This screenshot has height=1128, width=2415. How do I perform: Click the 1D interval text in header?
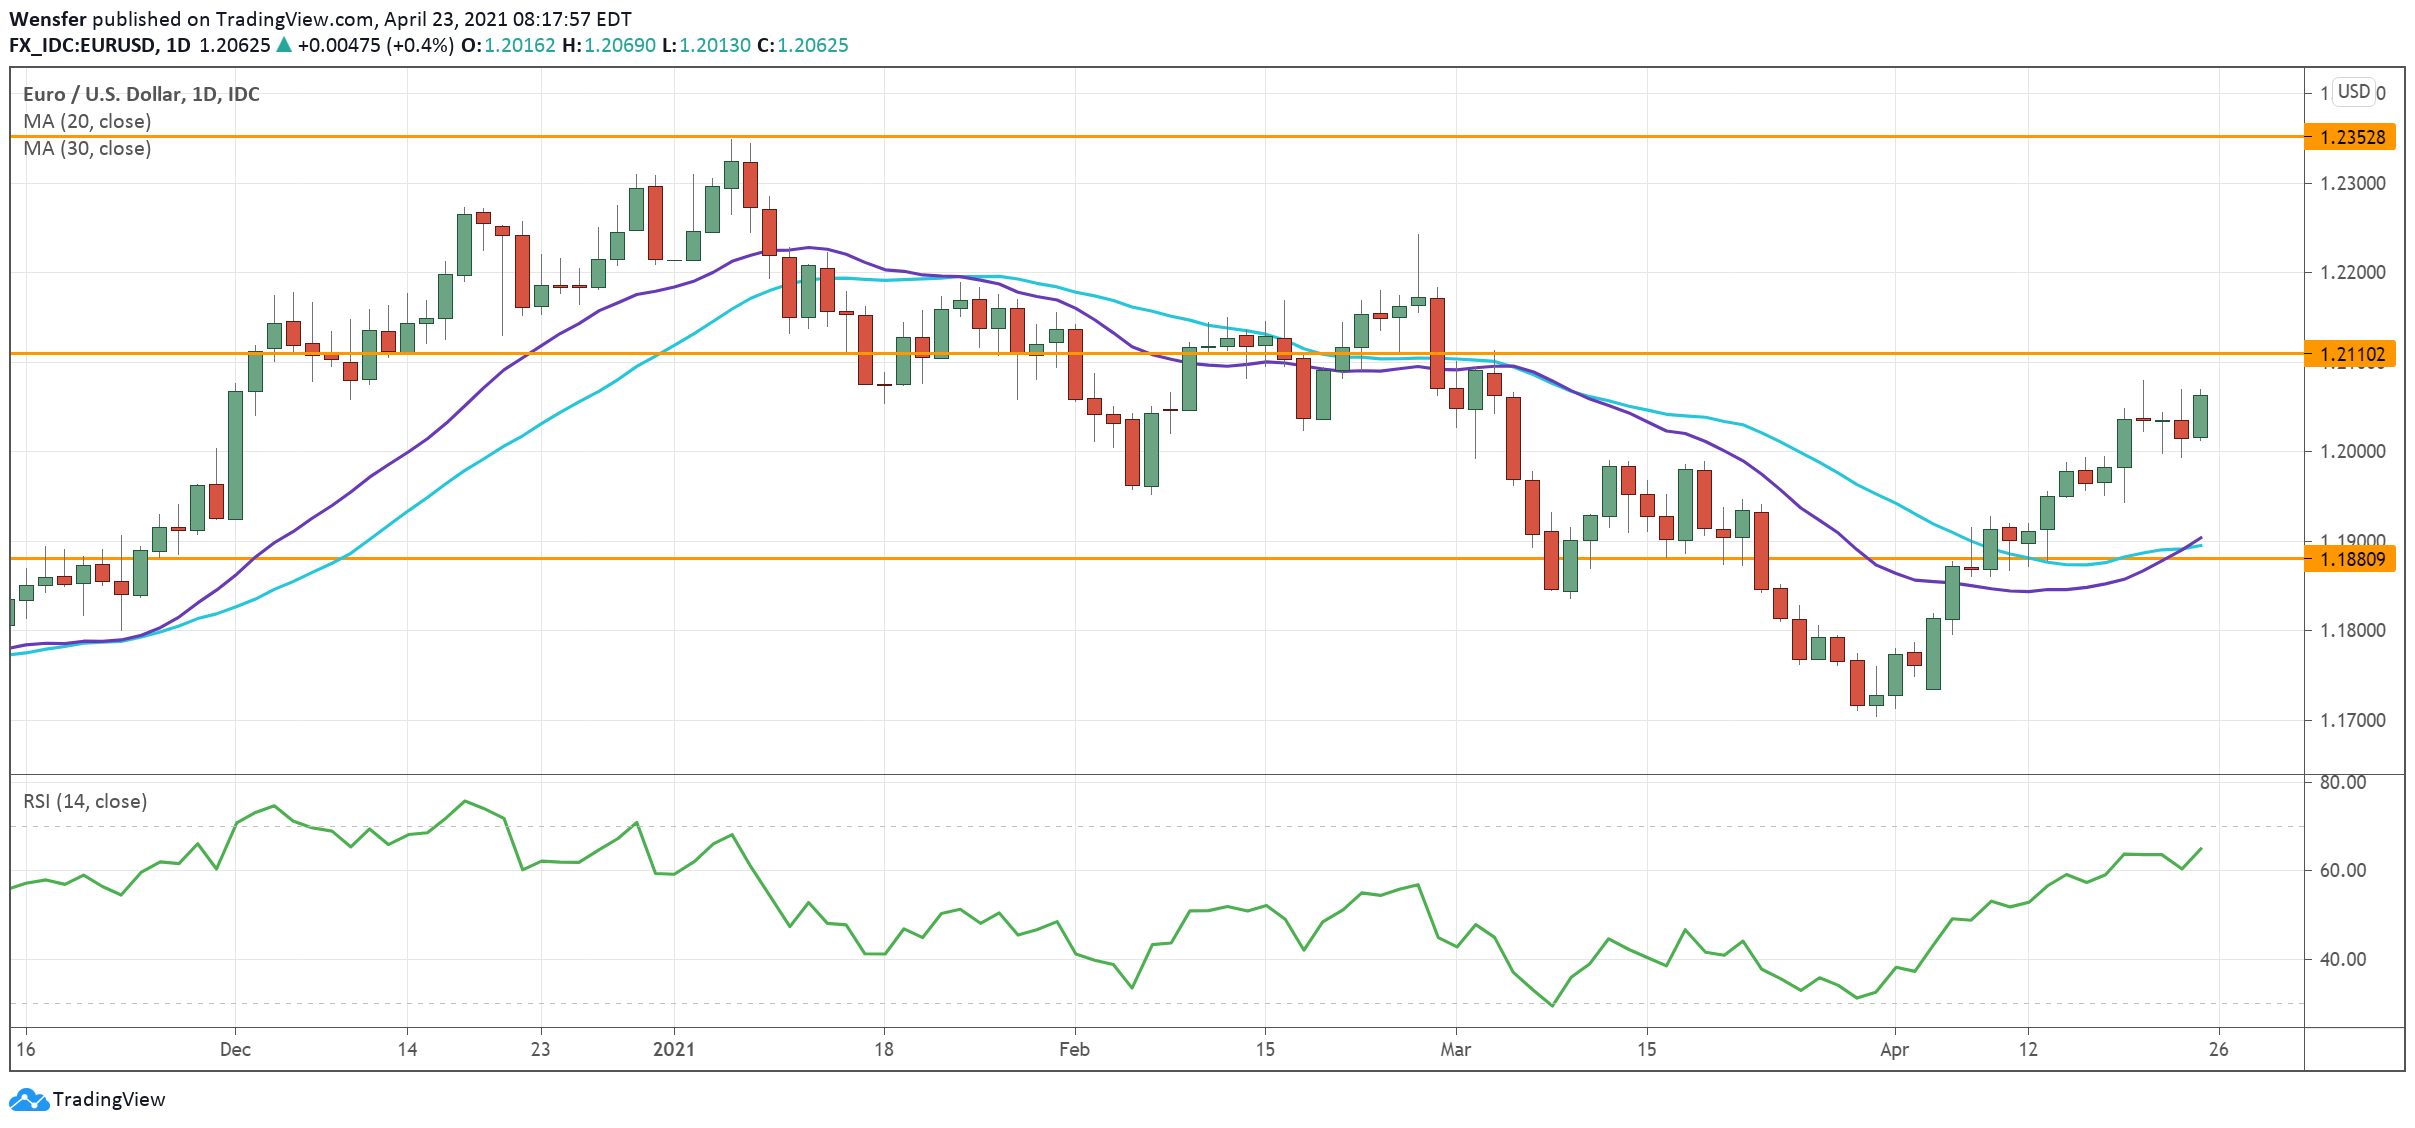(178, 45)
